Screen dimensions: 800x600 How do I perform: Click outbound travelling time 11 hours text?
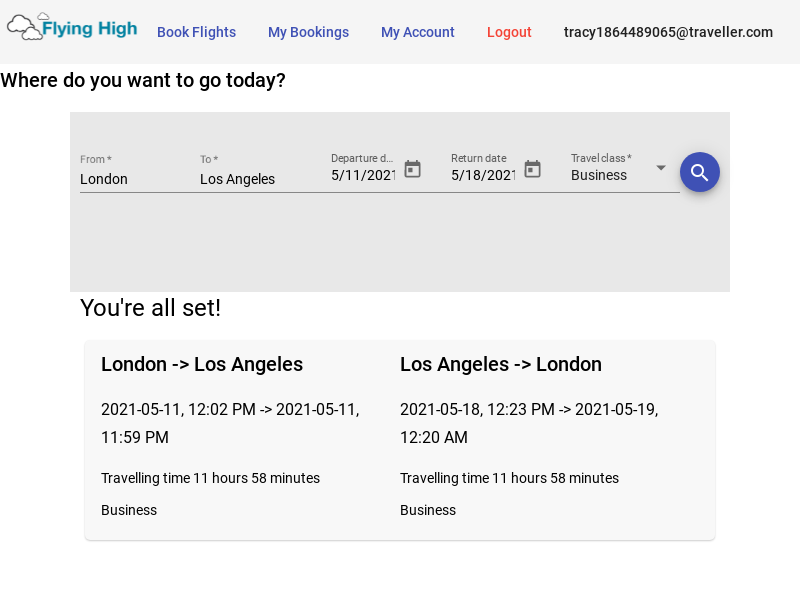pos(210,478)
